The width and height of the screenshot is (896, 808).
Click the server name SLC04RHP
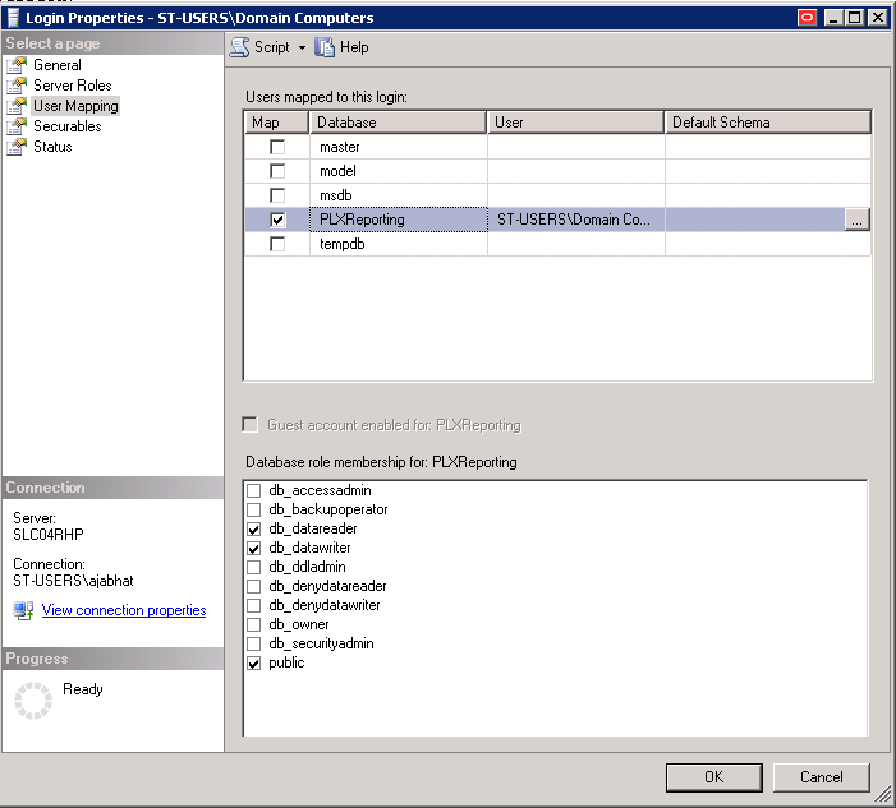click(x=49, y=534)
